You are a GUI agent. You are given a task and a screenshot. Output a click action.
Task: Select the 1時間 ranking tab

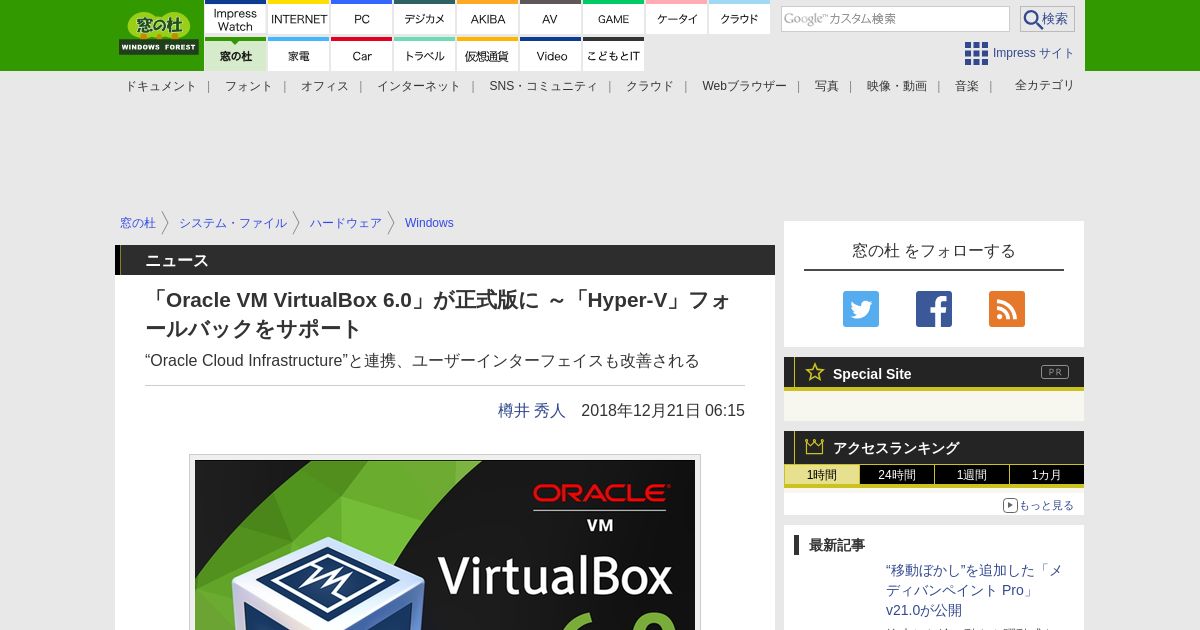tap(822, 475)
